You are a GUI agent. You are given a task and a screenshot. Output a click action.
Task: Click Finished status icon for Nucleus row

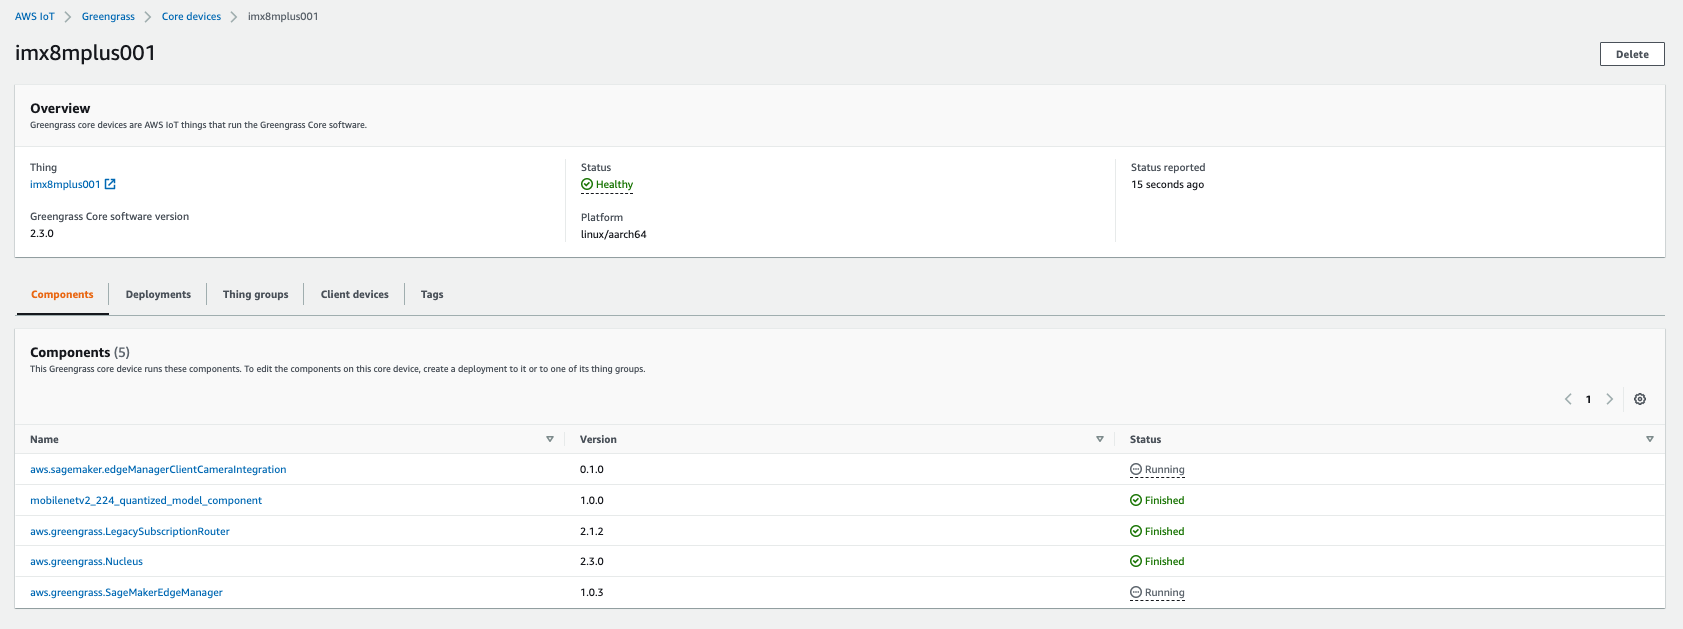click(1136, 561)
